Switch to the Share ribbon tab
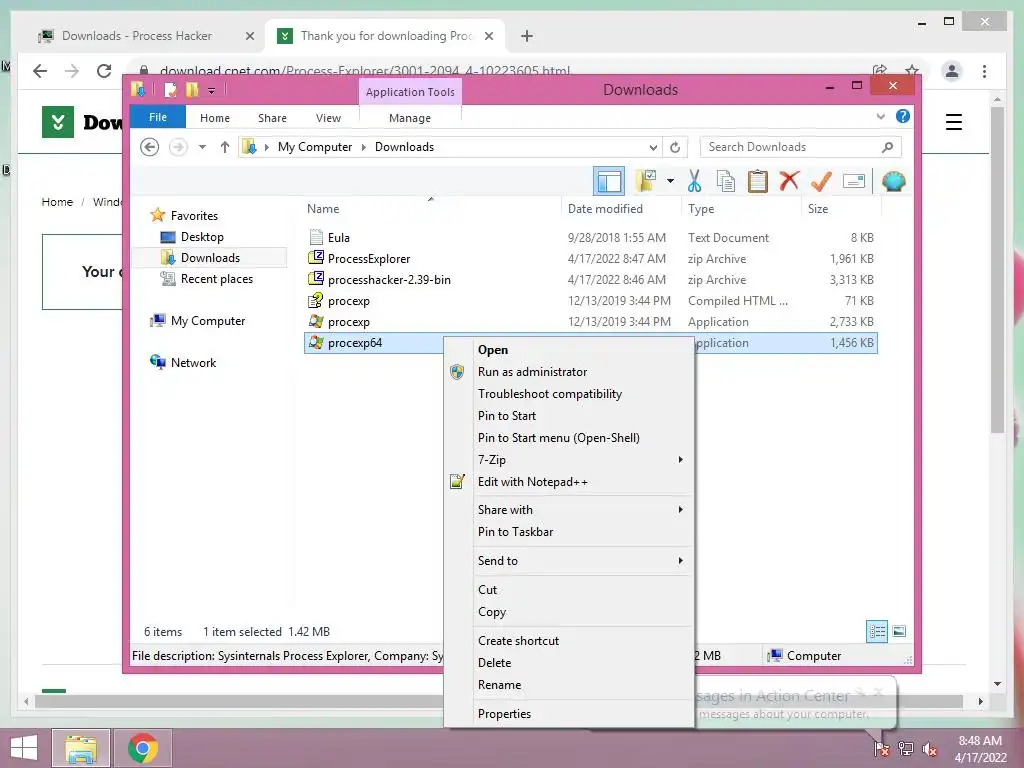Screen dimensions: 1024x768 [272, 118]
